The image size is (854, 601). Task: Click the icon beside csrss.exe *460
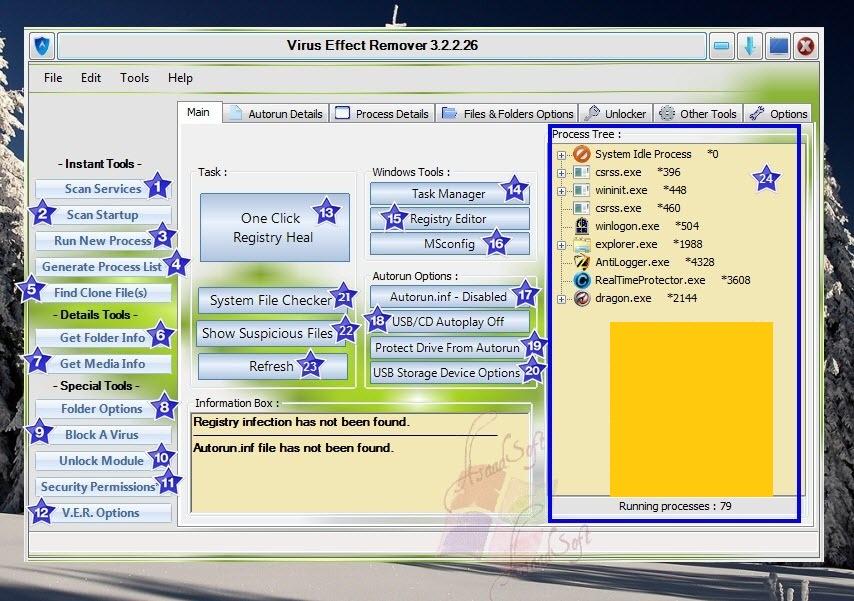[582, 208]
